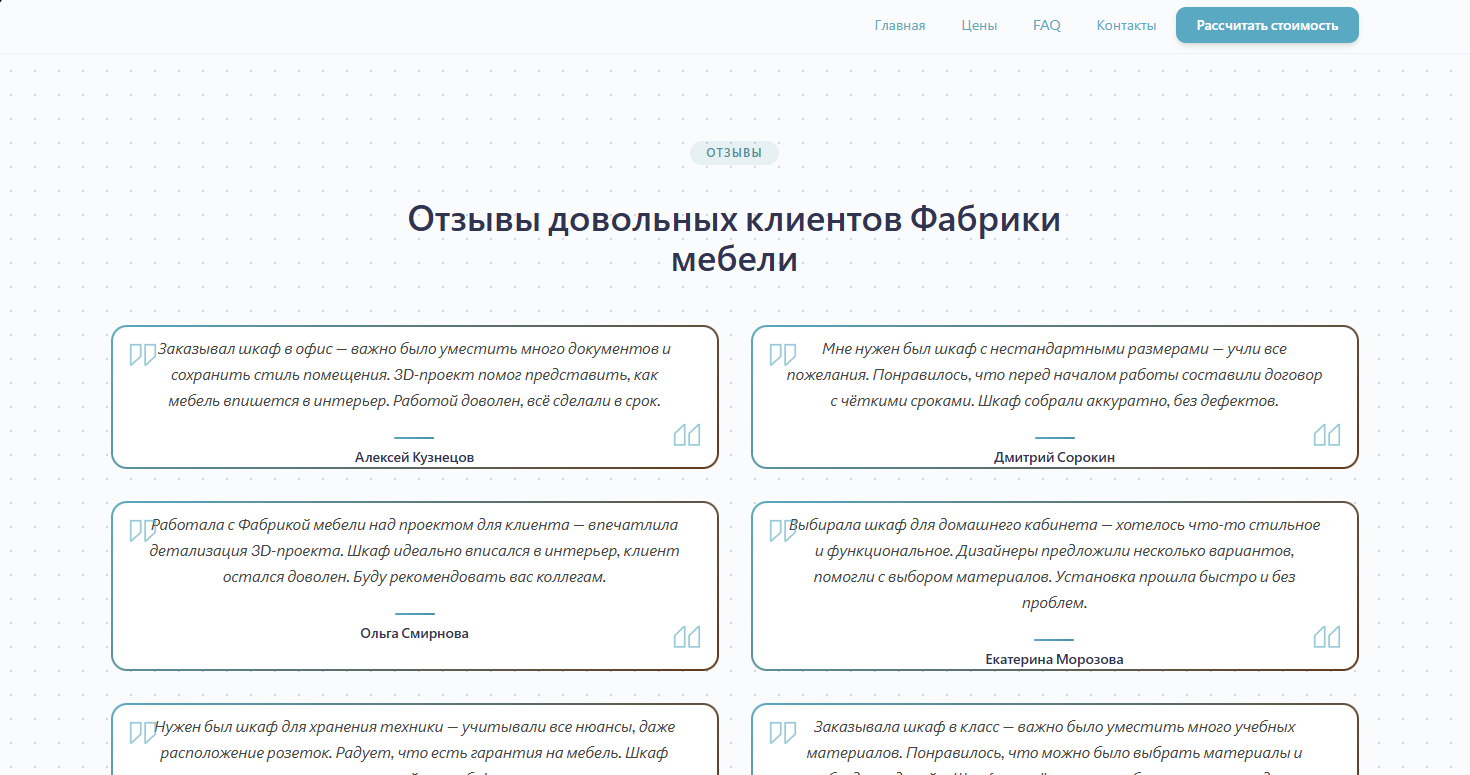Image resolution: width=1470 pixels, height=775 pixels.
Task: Click the opening quote icon in Дмитрий Сорокин's review
Action: [782, 355]
